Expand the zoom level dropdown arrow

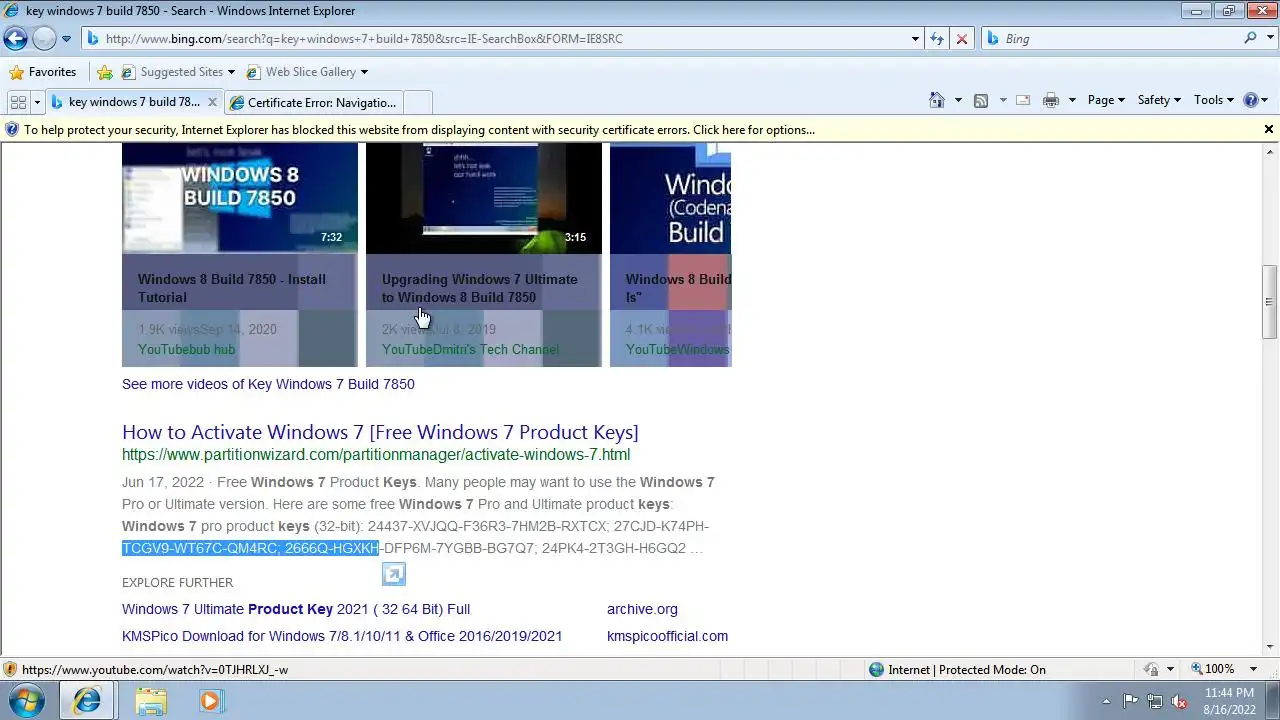pyautogui.click(x=1254, y=669)
